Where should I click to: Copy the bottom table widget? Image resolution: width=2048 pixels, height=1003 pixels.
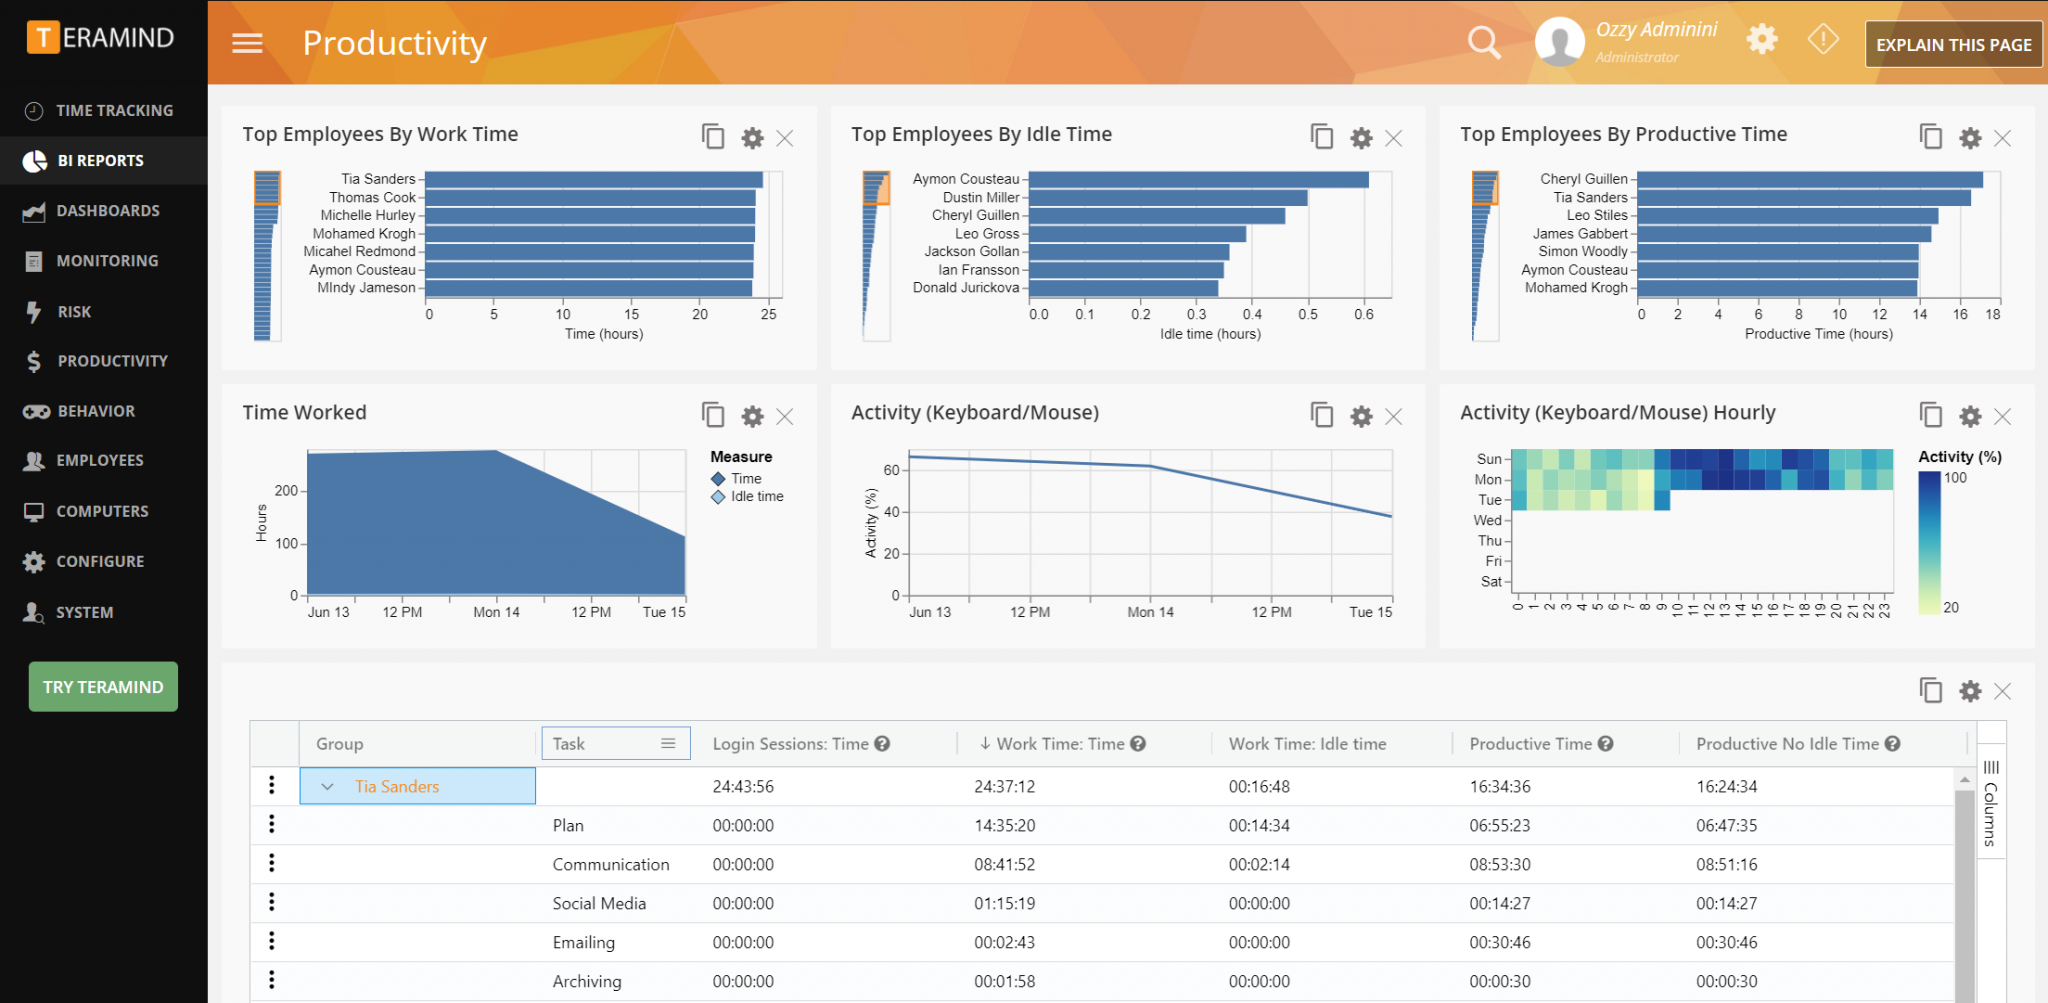pos(1930,690)
